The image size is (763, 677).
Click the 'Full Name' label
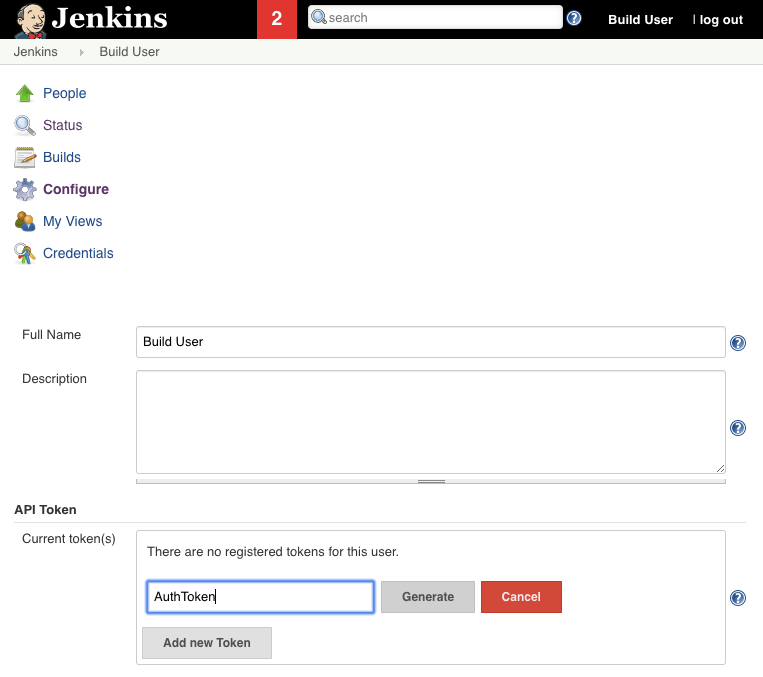pos(52,334)
